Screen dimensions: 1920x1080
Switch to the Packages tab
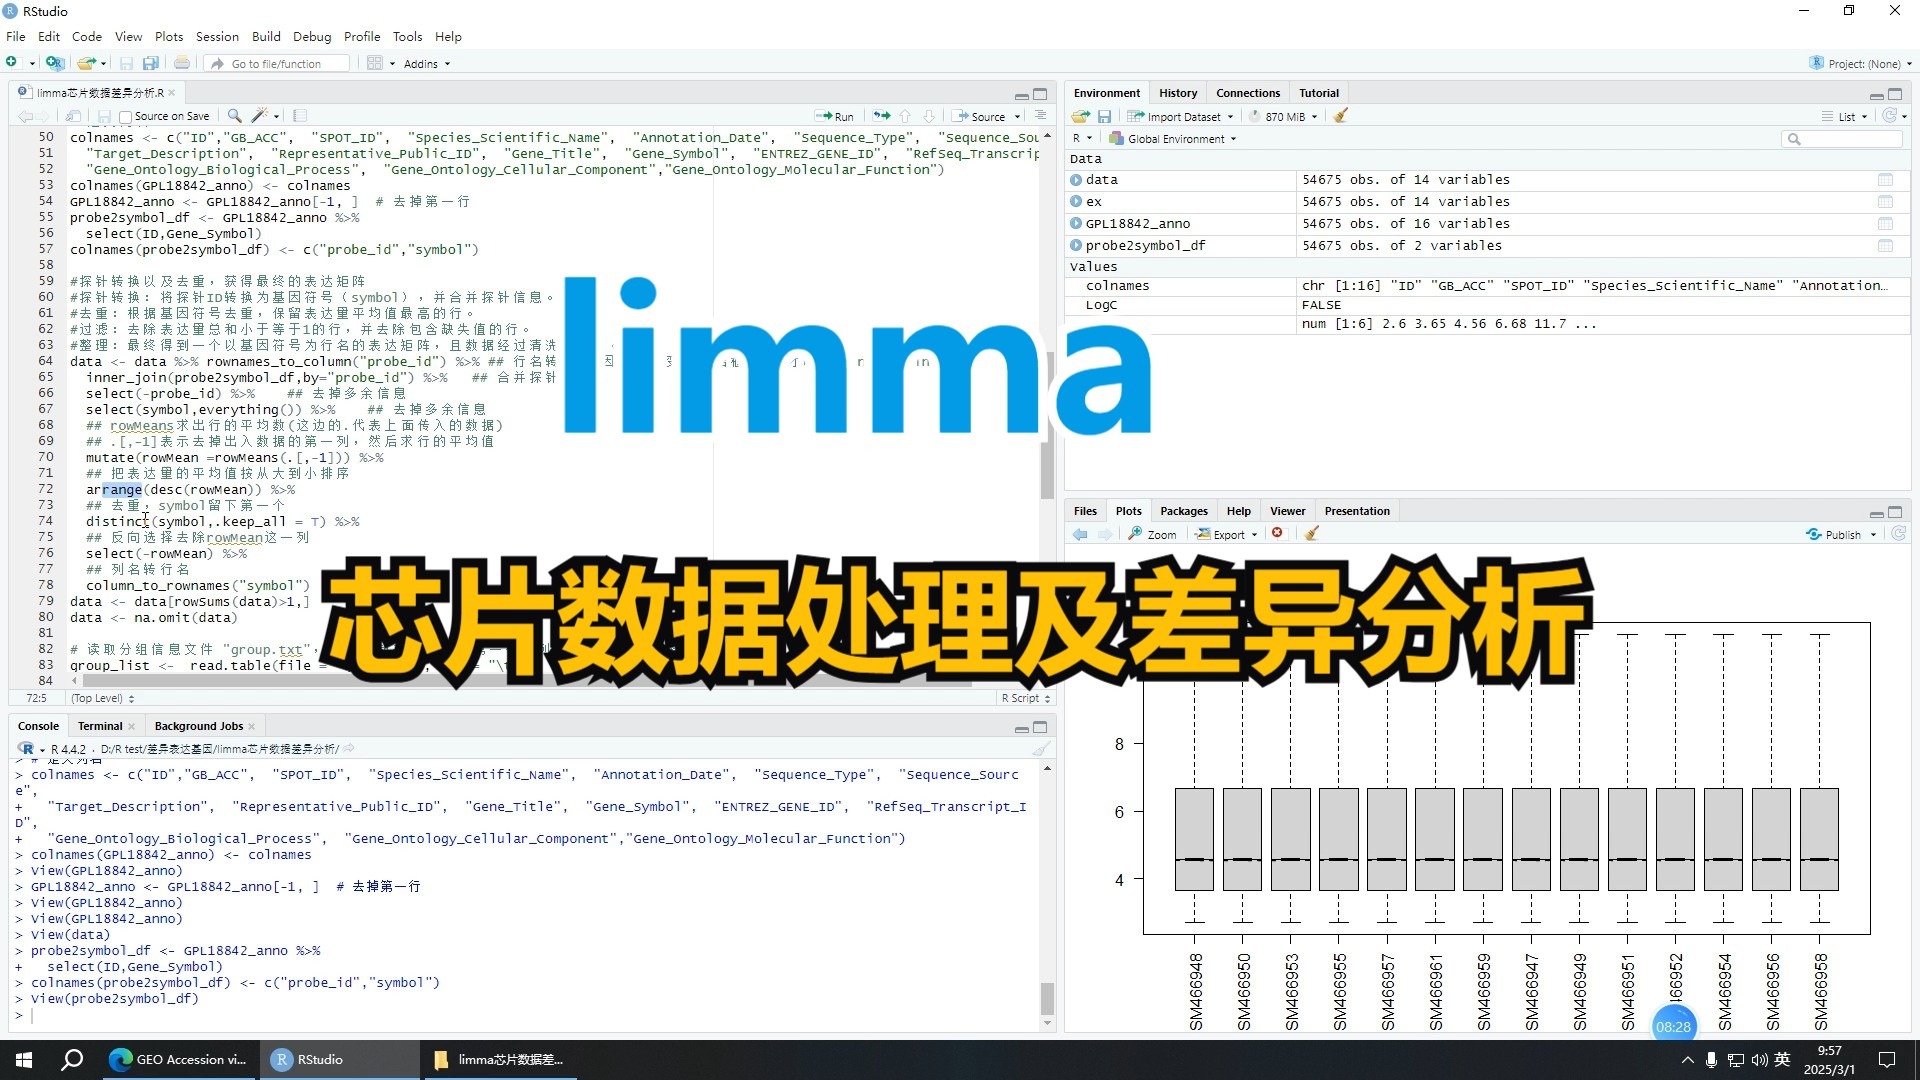[1184, 511]
